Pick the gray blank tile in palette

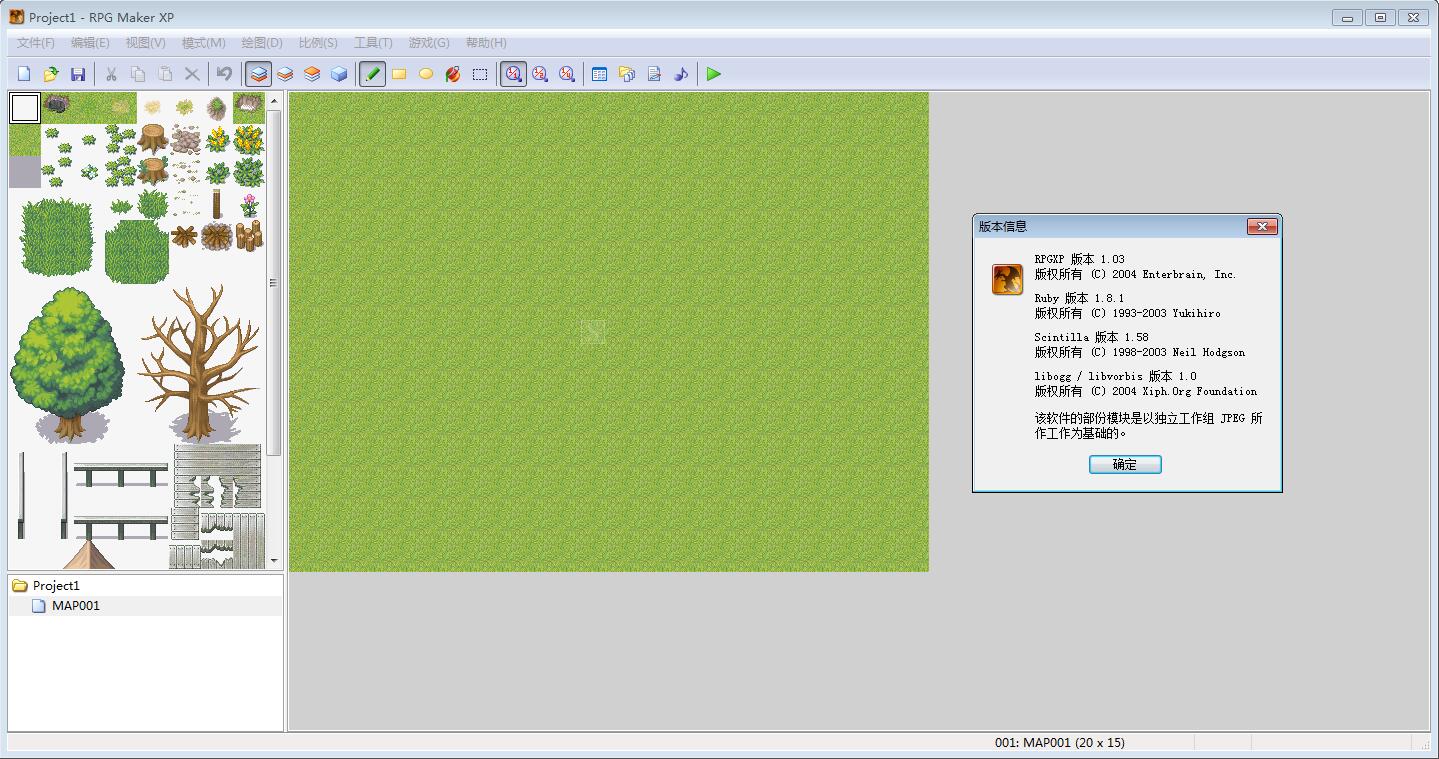pyautogui.click(x=25, y=172)
